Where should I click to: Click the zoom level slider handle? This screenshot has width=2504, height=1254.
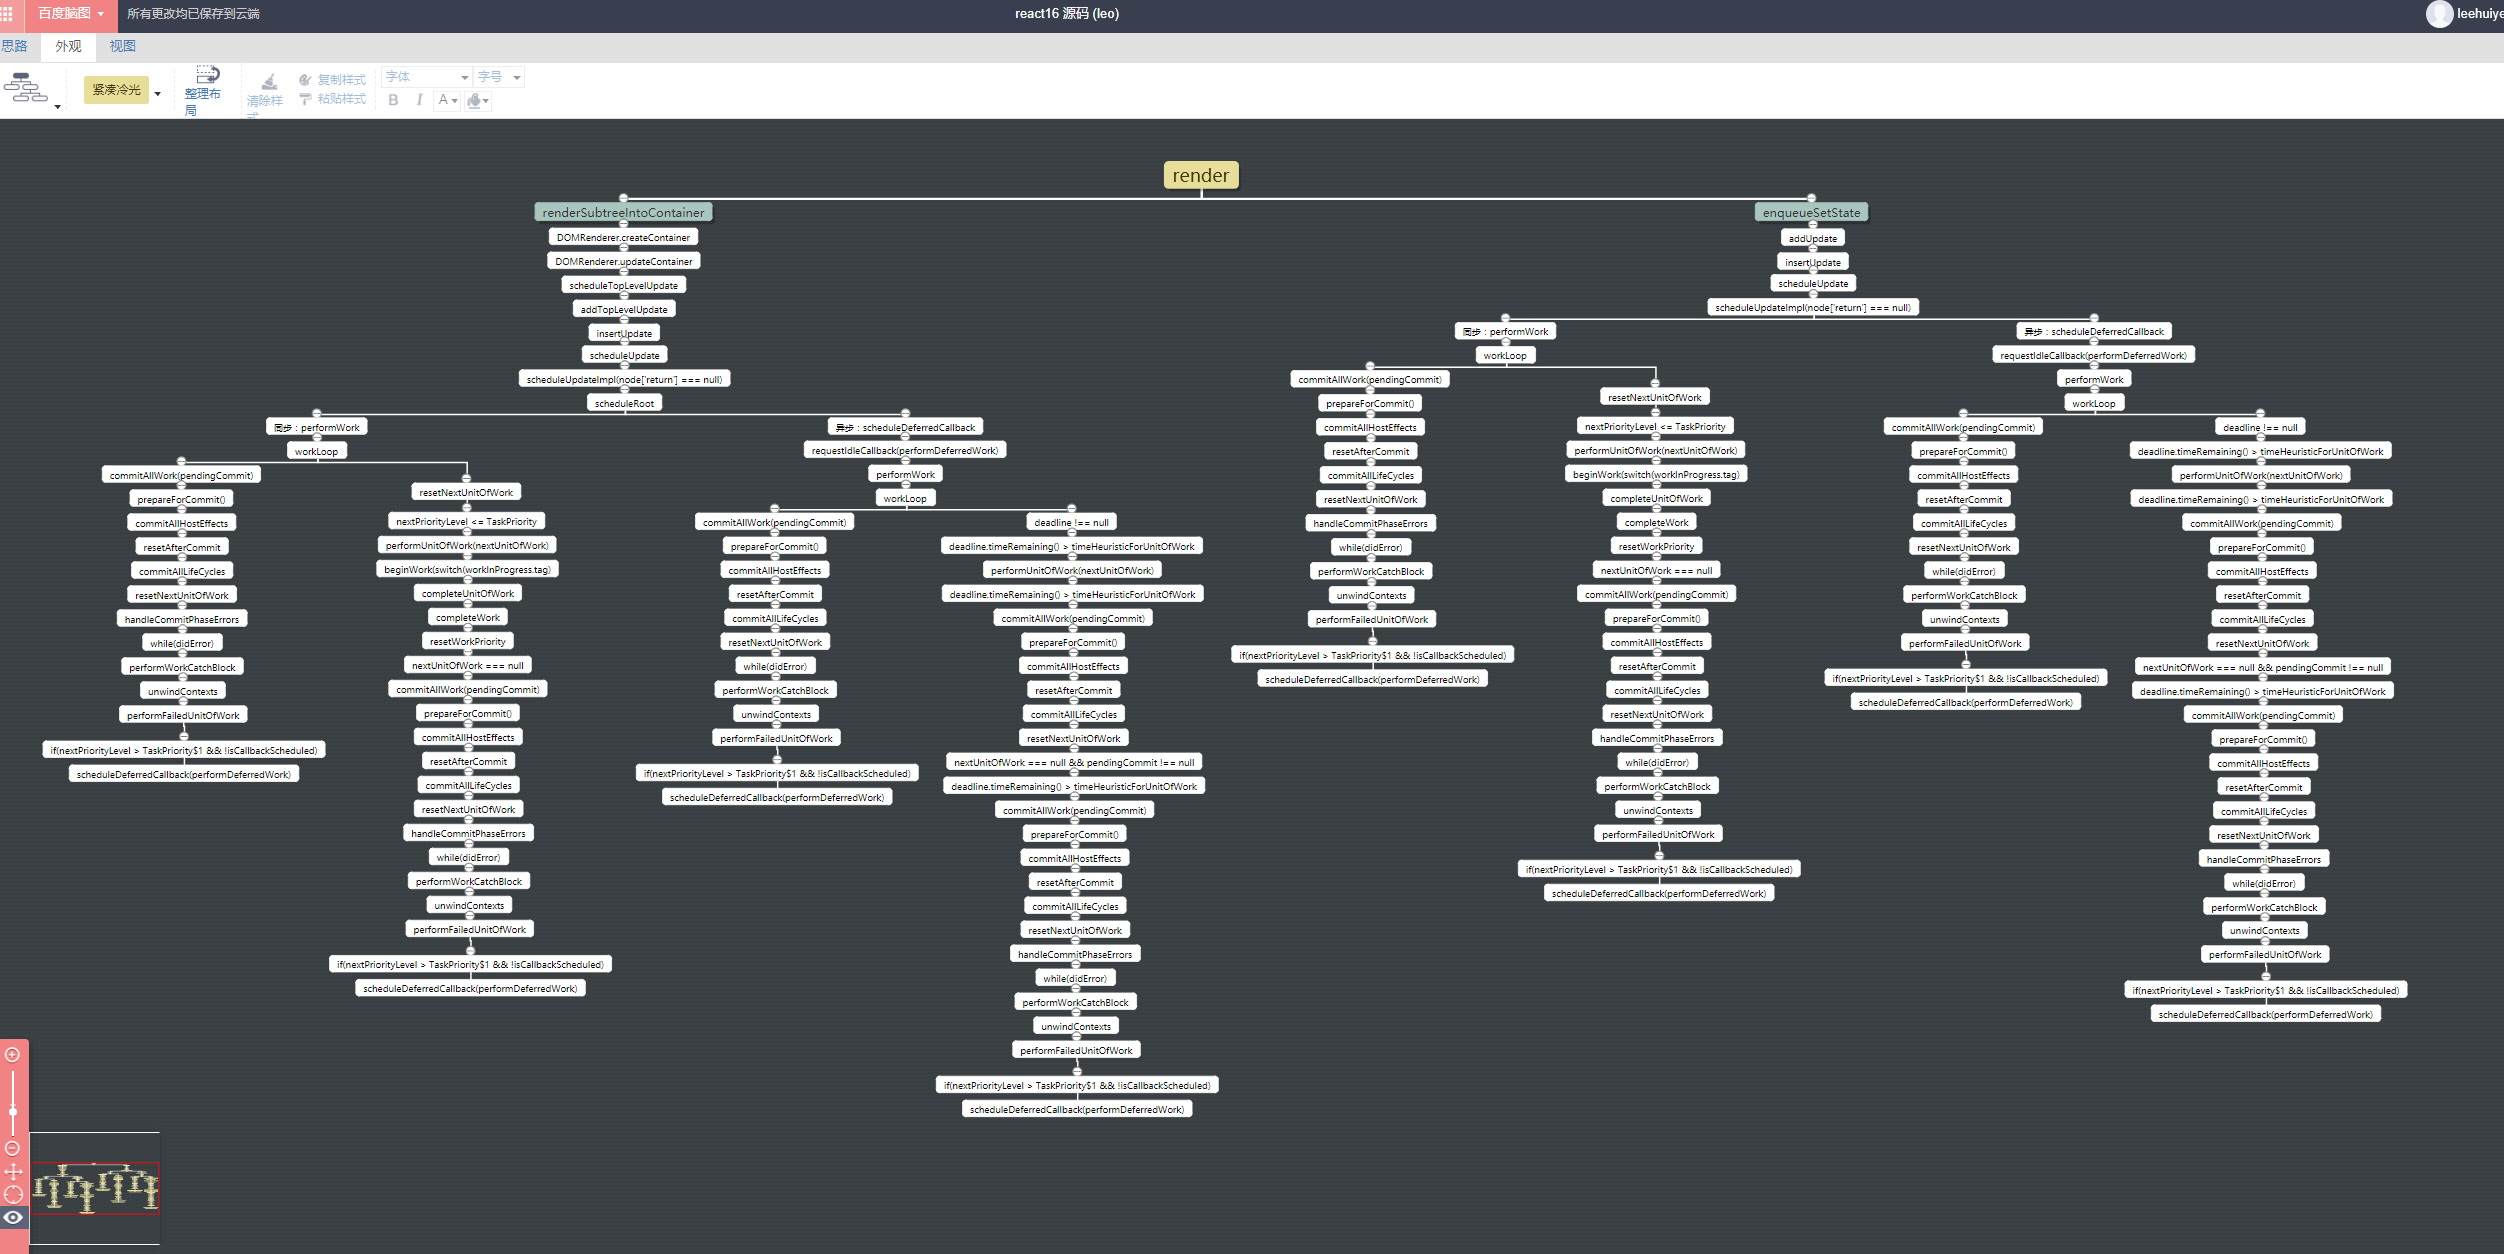tap(13, 1111)
